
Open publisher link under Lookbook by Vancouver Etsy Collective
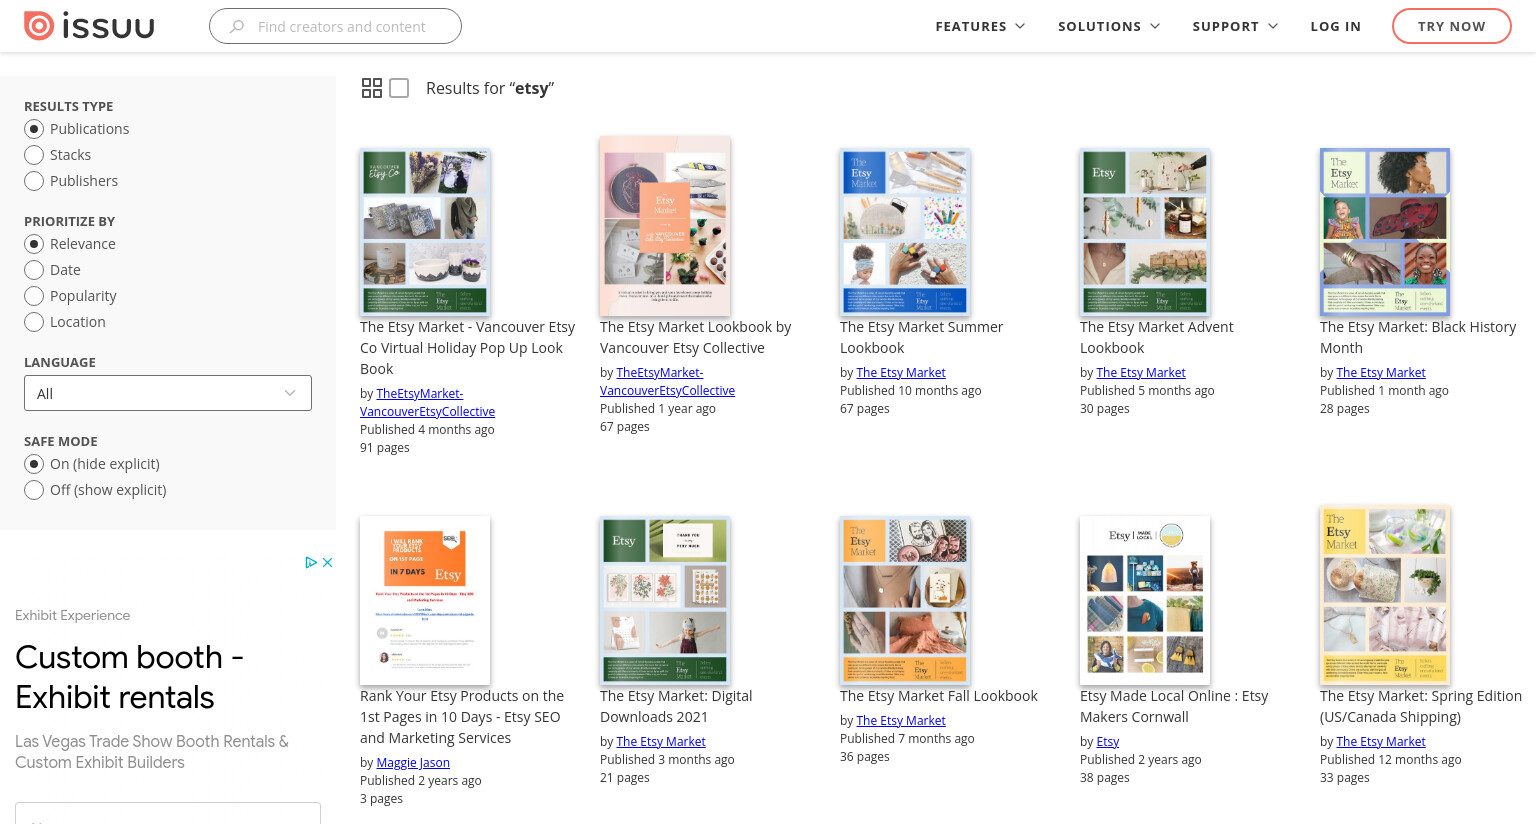pos(668,382)
